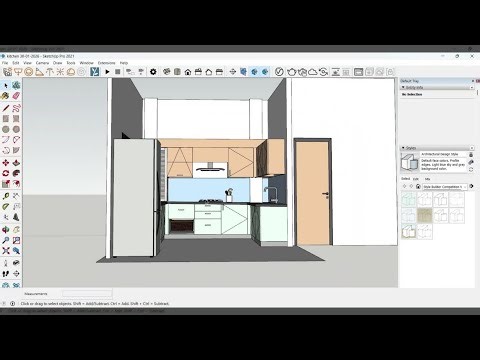Activate the Move tool
Viewport: 480px width, 360px height.
(x=6, y=163)
